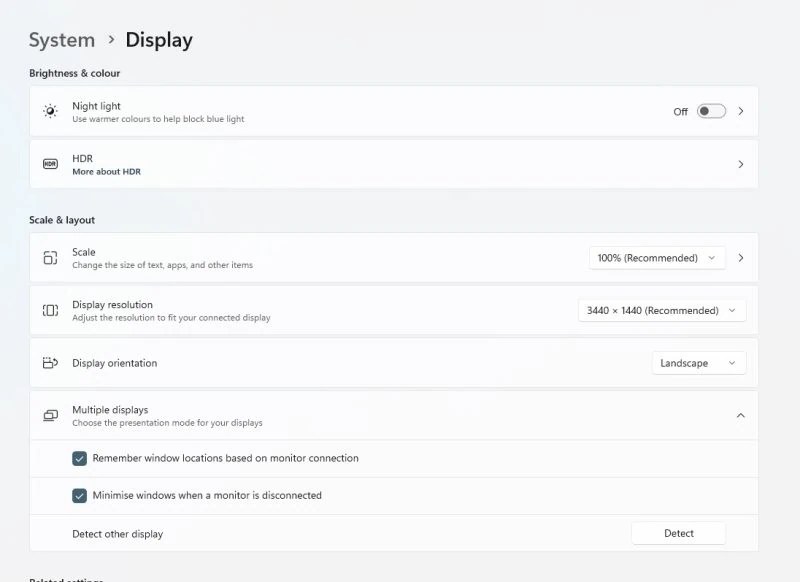Screen dimensions: 800x582
Task: Click the Scale icon
Action: click(x=50, y=257)
